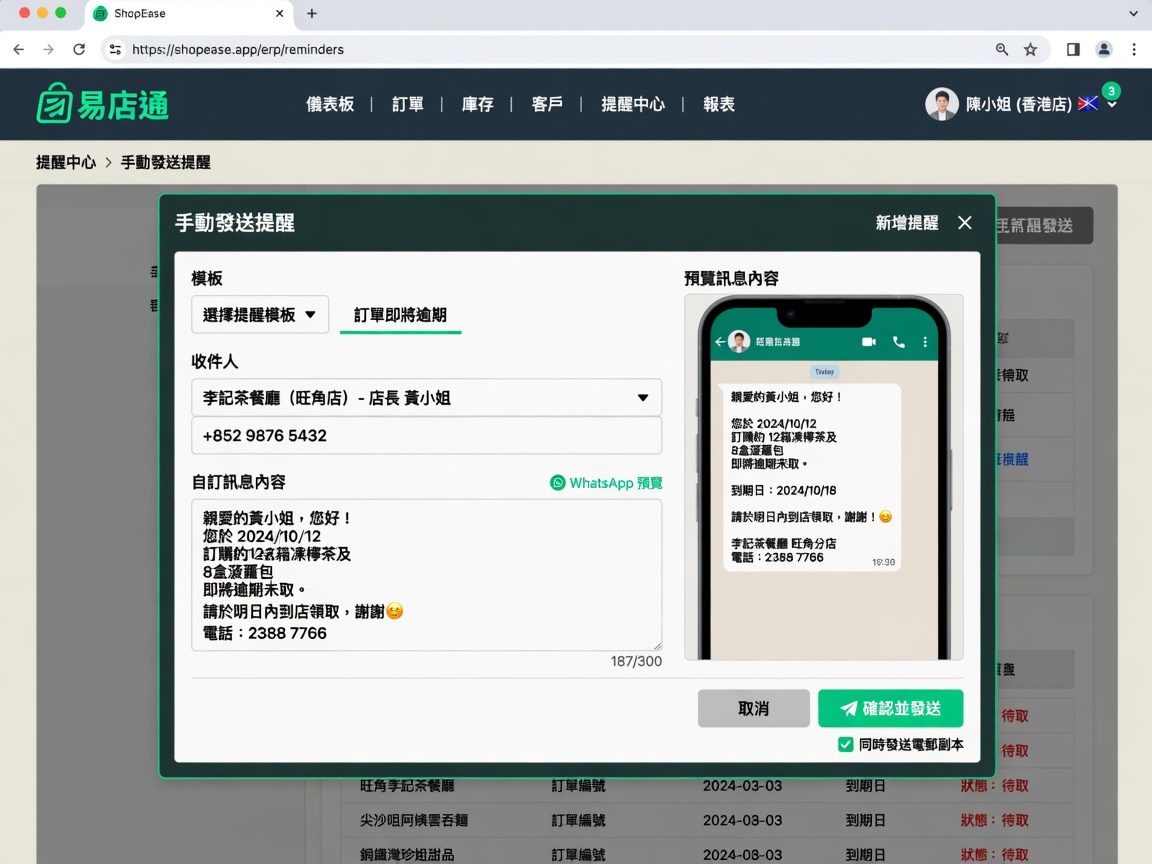Click 尖沙咀阿姨雲吞麵 row in background table
Viewport: 1152px width, 864px height.
pos(705,820)
